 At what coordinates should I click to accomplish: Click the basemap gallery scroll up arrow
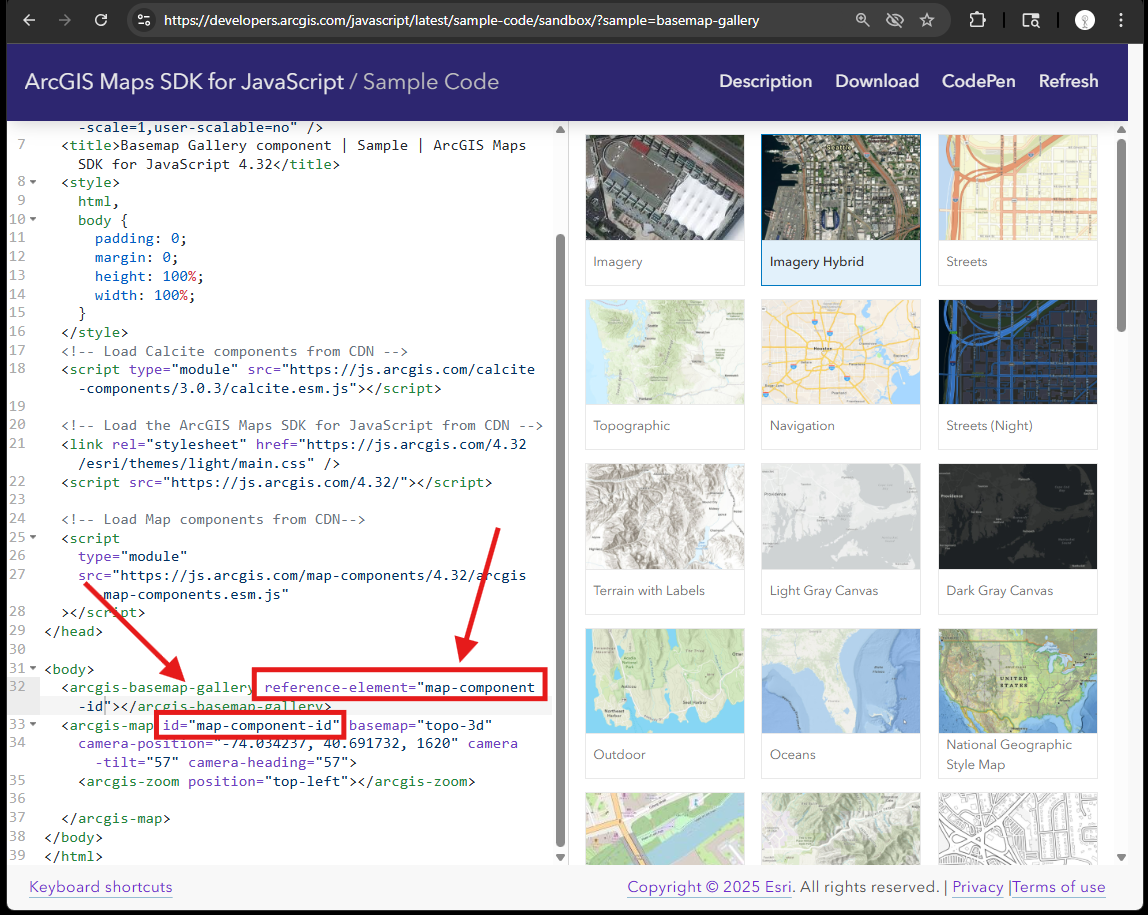pos(1121,130)
